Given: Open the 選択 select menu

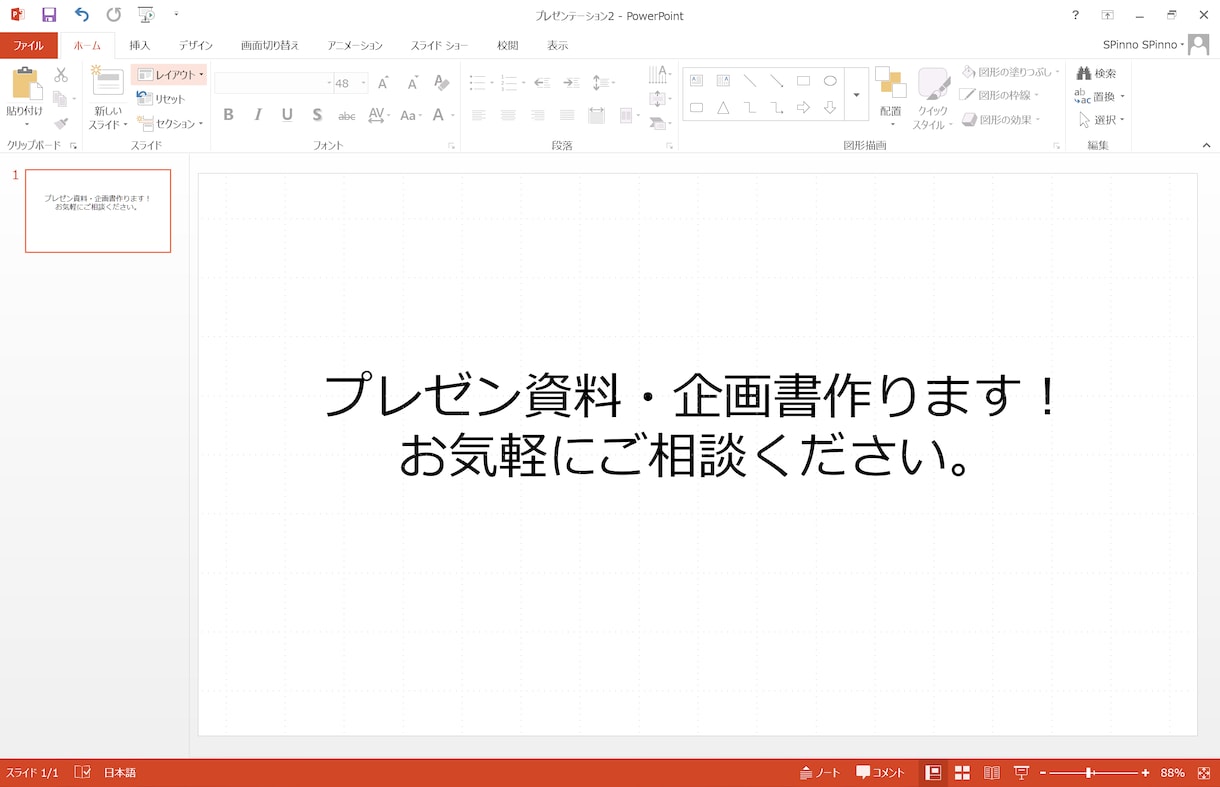Looking at the screenshot, I should tap(1101, 120).
